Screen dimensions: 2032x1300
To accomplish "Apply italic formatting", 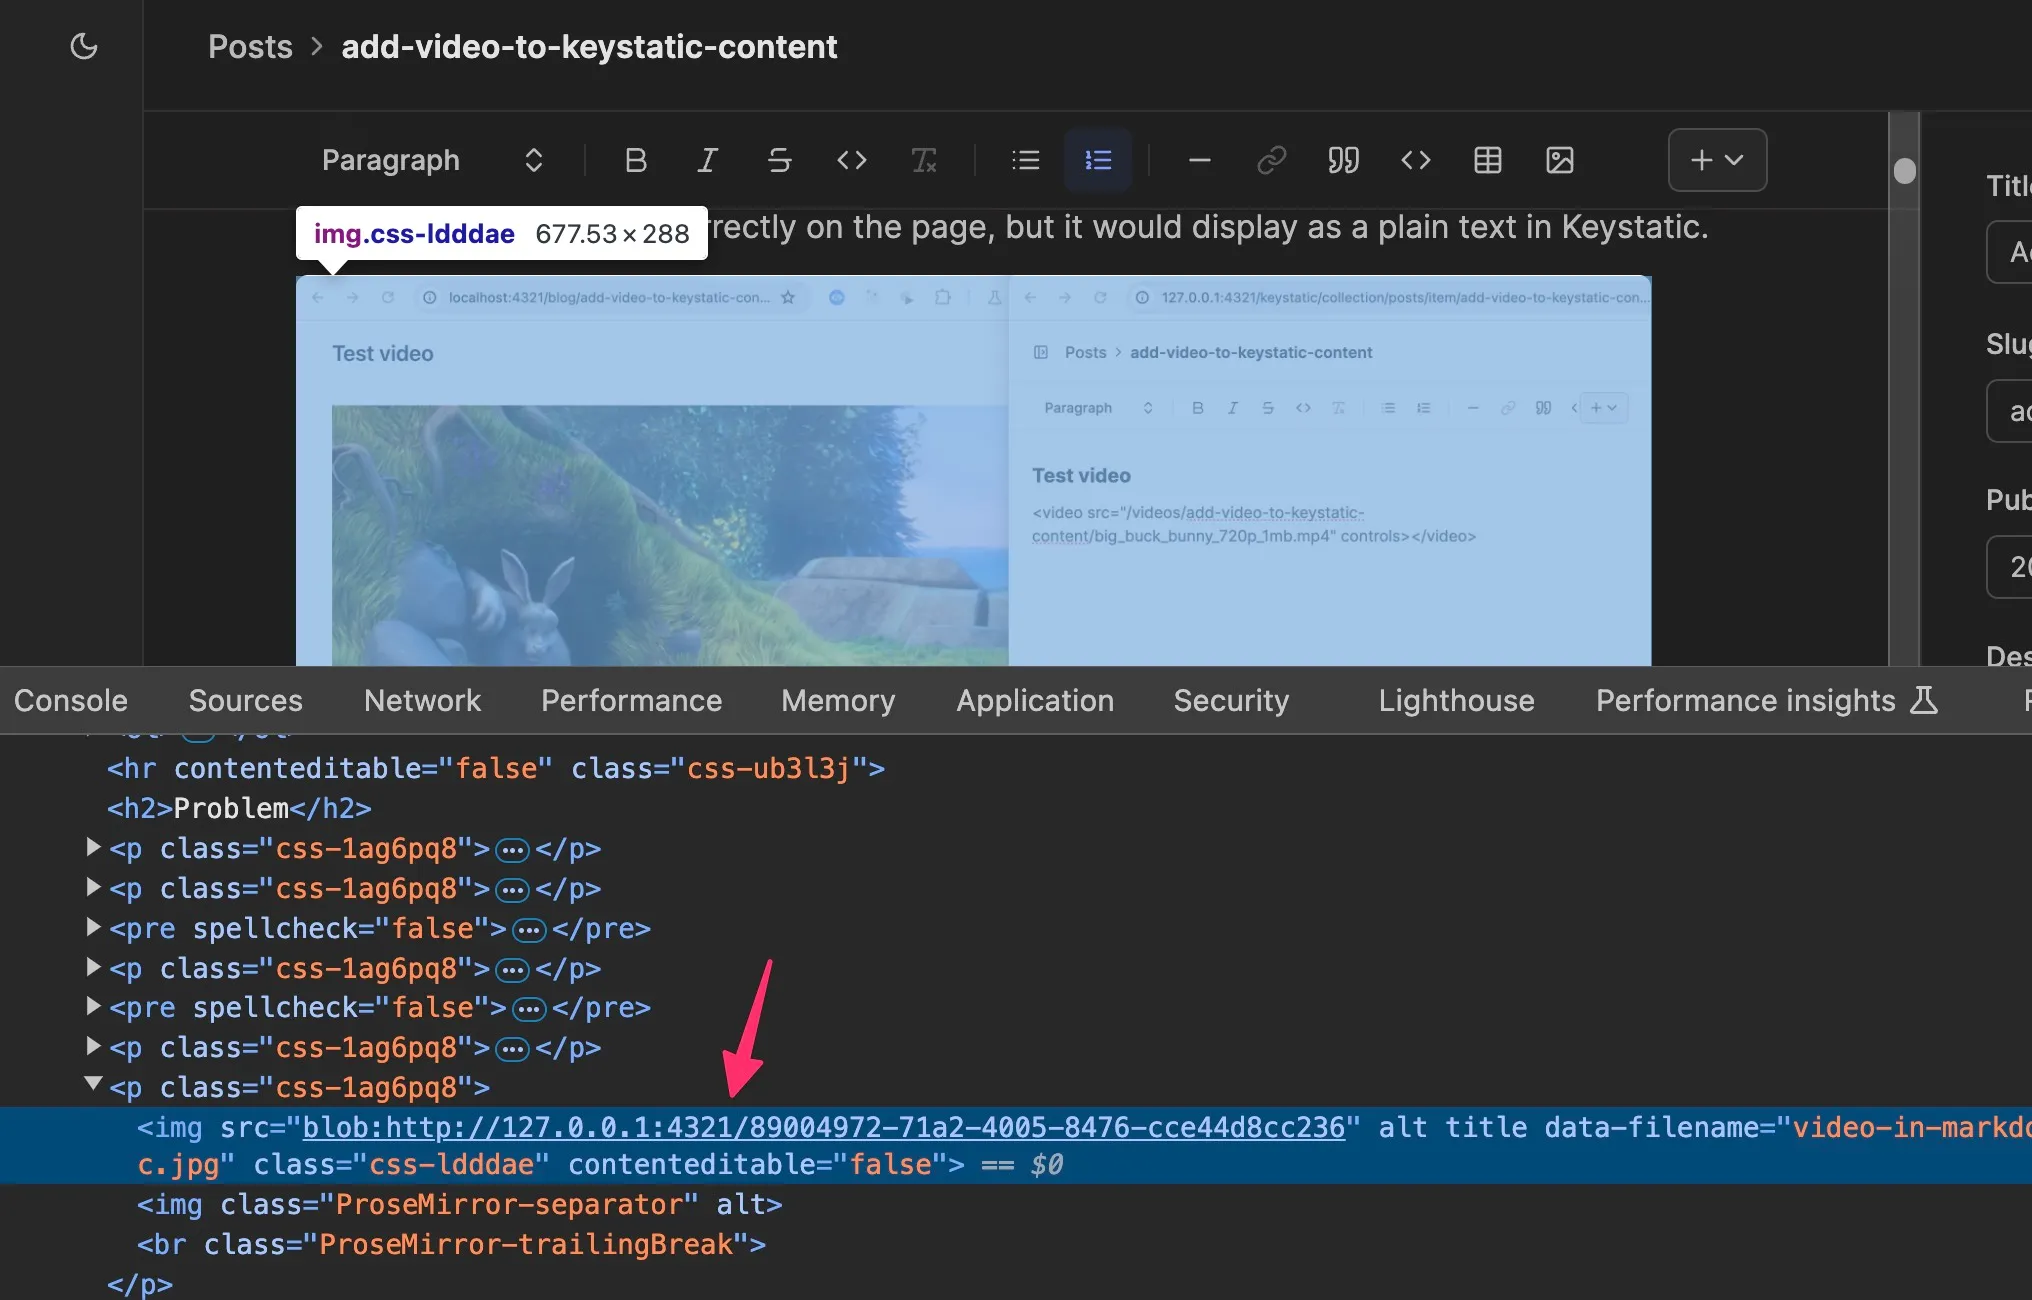I will (707, 160).
